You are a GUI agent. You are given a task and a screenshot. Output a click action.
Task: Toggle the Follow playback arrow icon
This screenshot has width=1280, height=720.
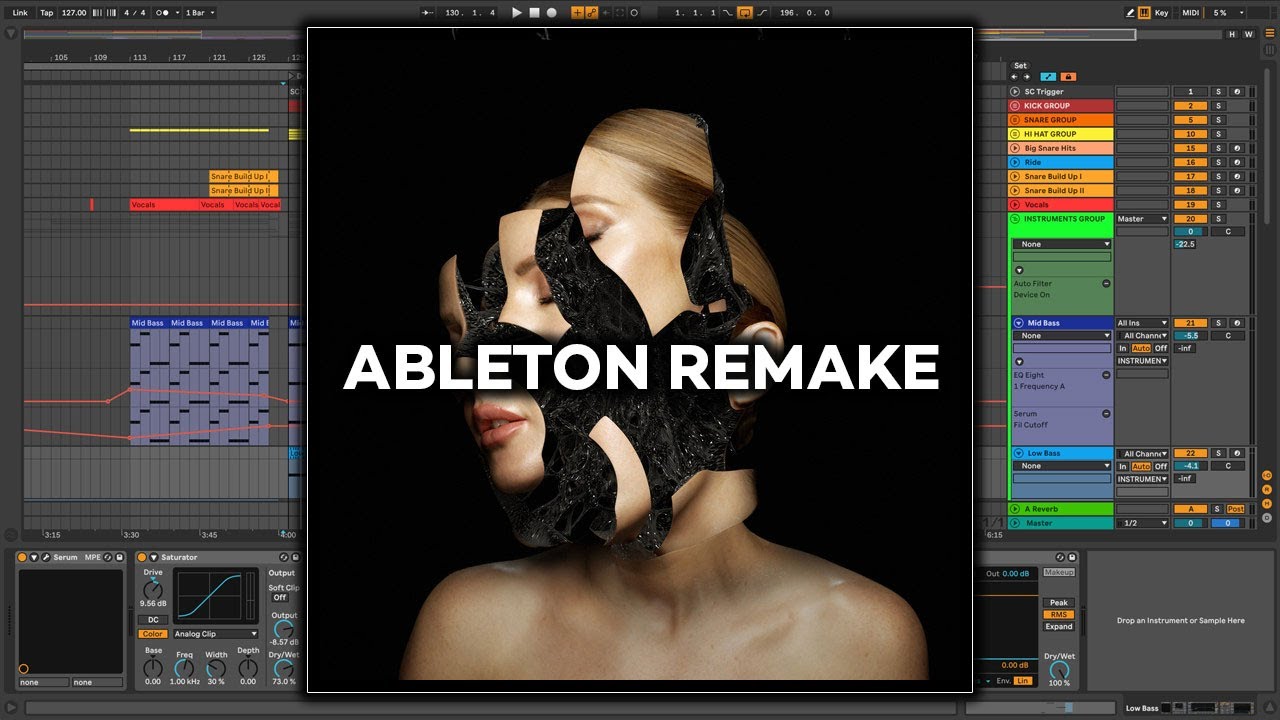[428, 13]
